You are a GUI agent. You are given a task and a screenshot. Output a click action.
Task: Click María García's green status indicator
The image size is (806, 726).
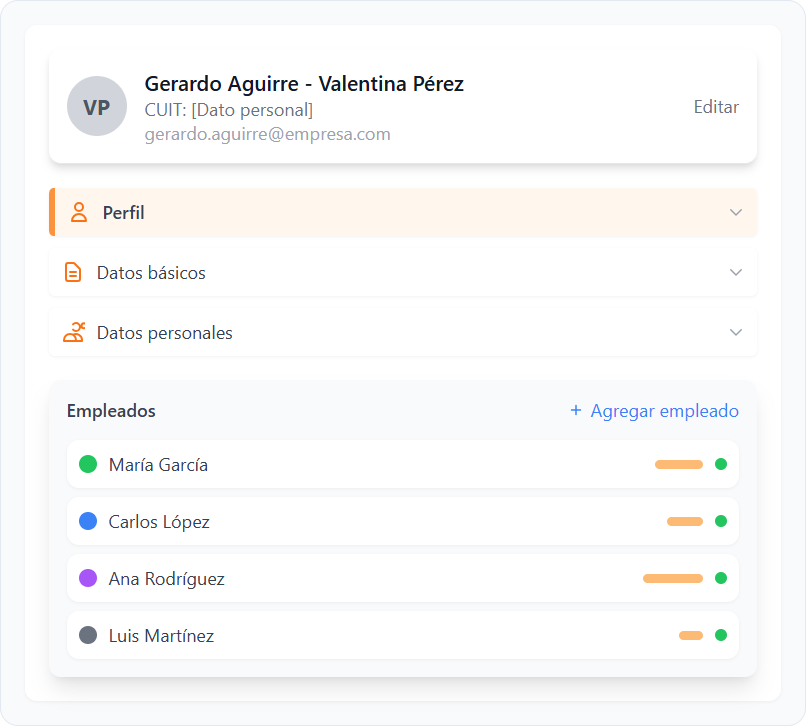[721, 464]
